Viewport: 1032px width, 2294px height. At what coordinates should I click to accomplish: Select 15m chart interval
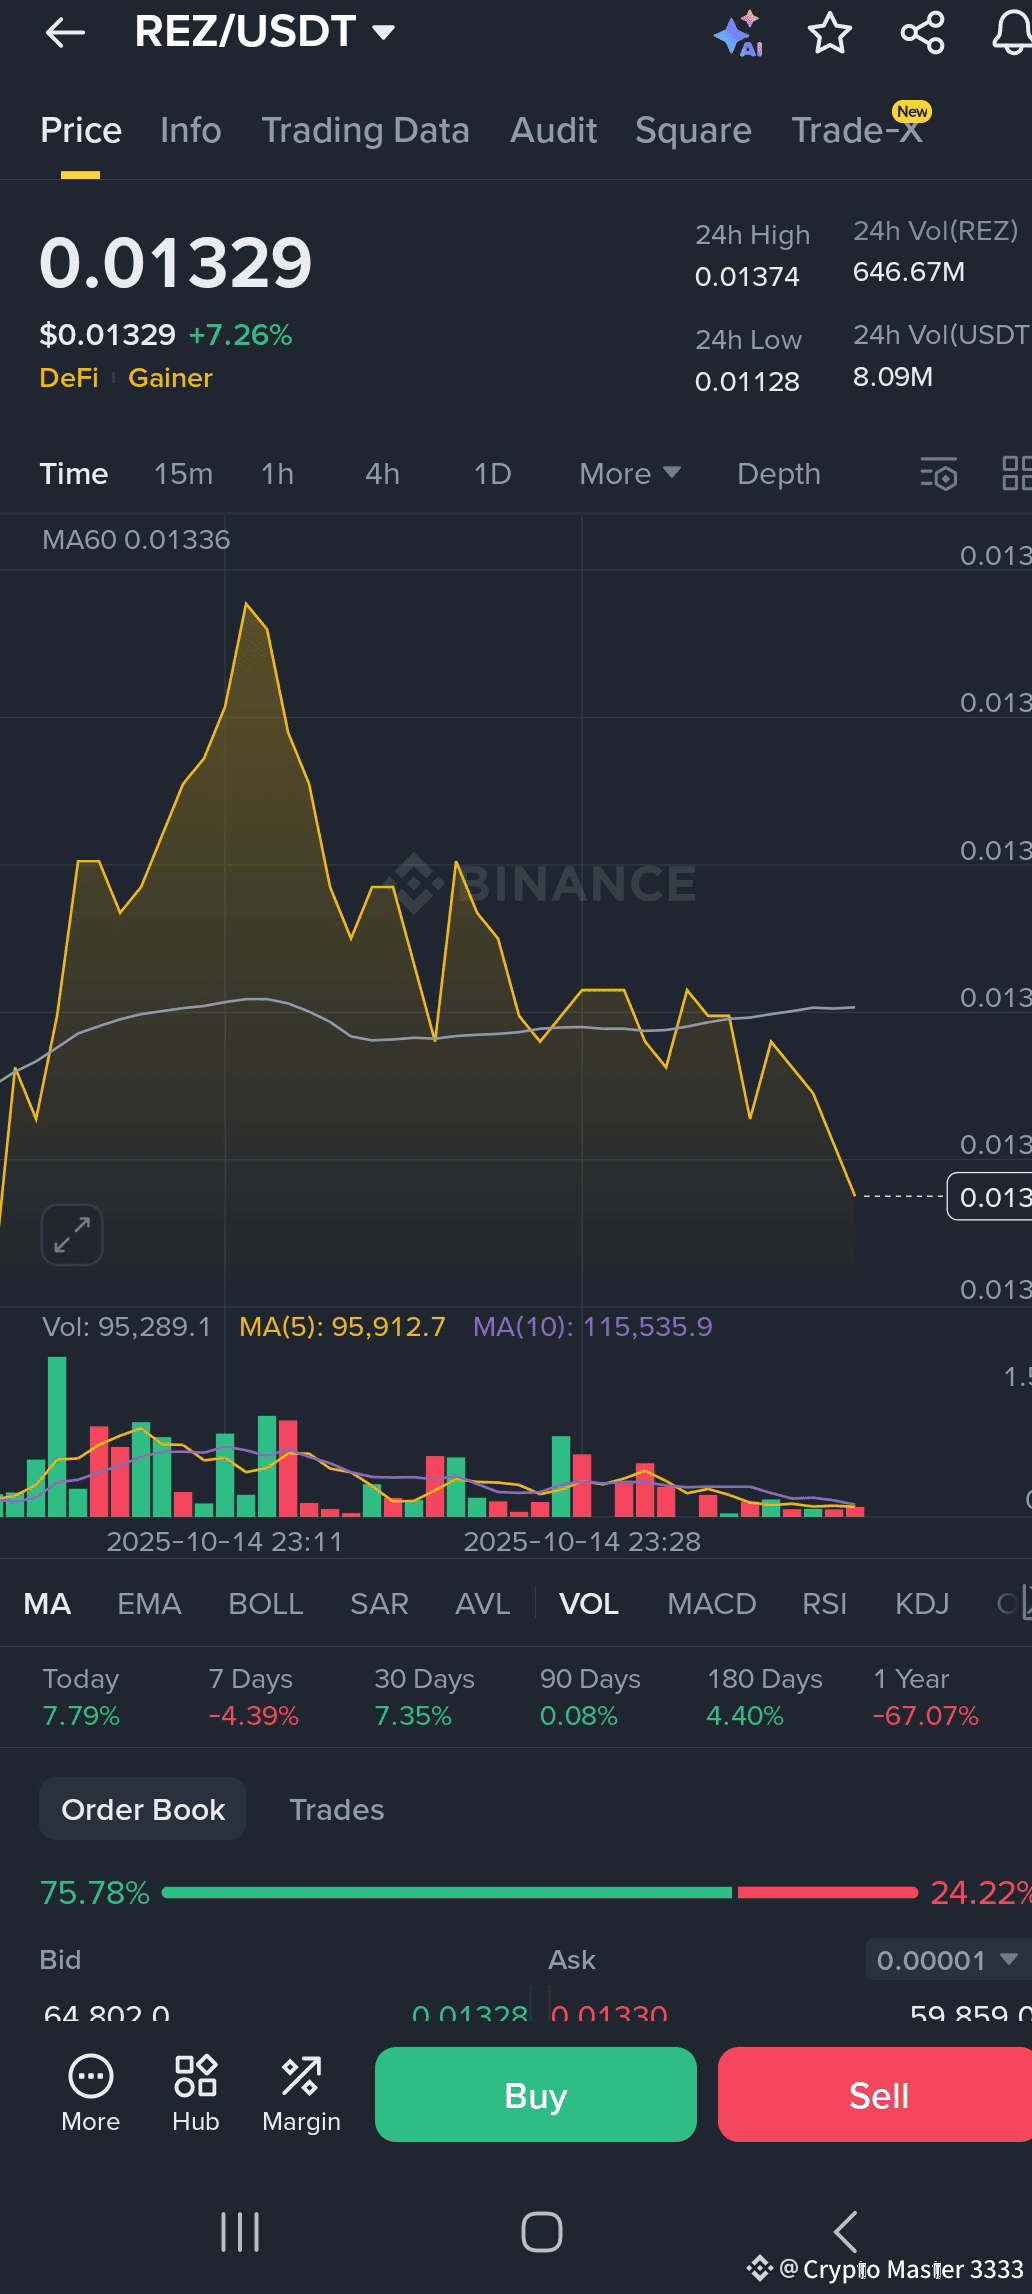183,474
